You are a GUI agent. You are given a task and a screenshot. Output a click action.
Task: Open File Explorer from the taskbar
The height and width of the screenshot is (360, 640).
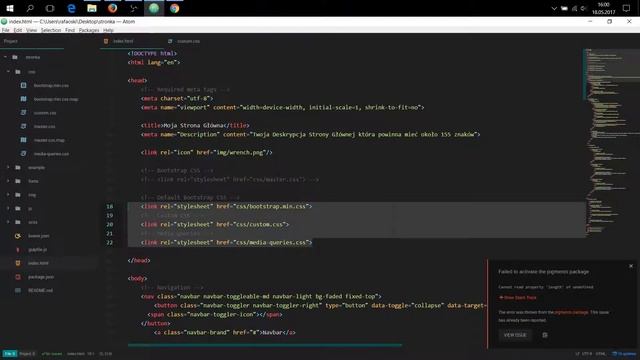click(92, 8)
